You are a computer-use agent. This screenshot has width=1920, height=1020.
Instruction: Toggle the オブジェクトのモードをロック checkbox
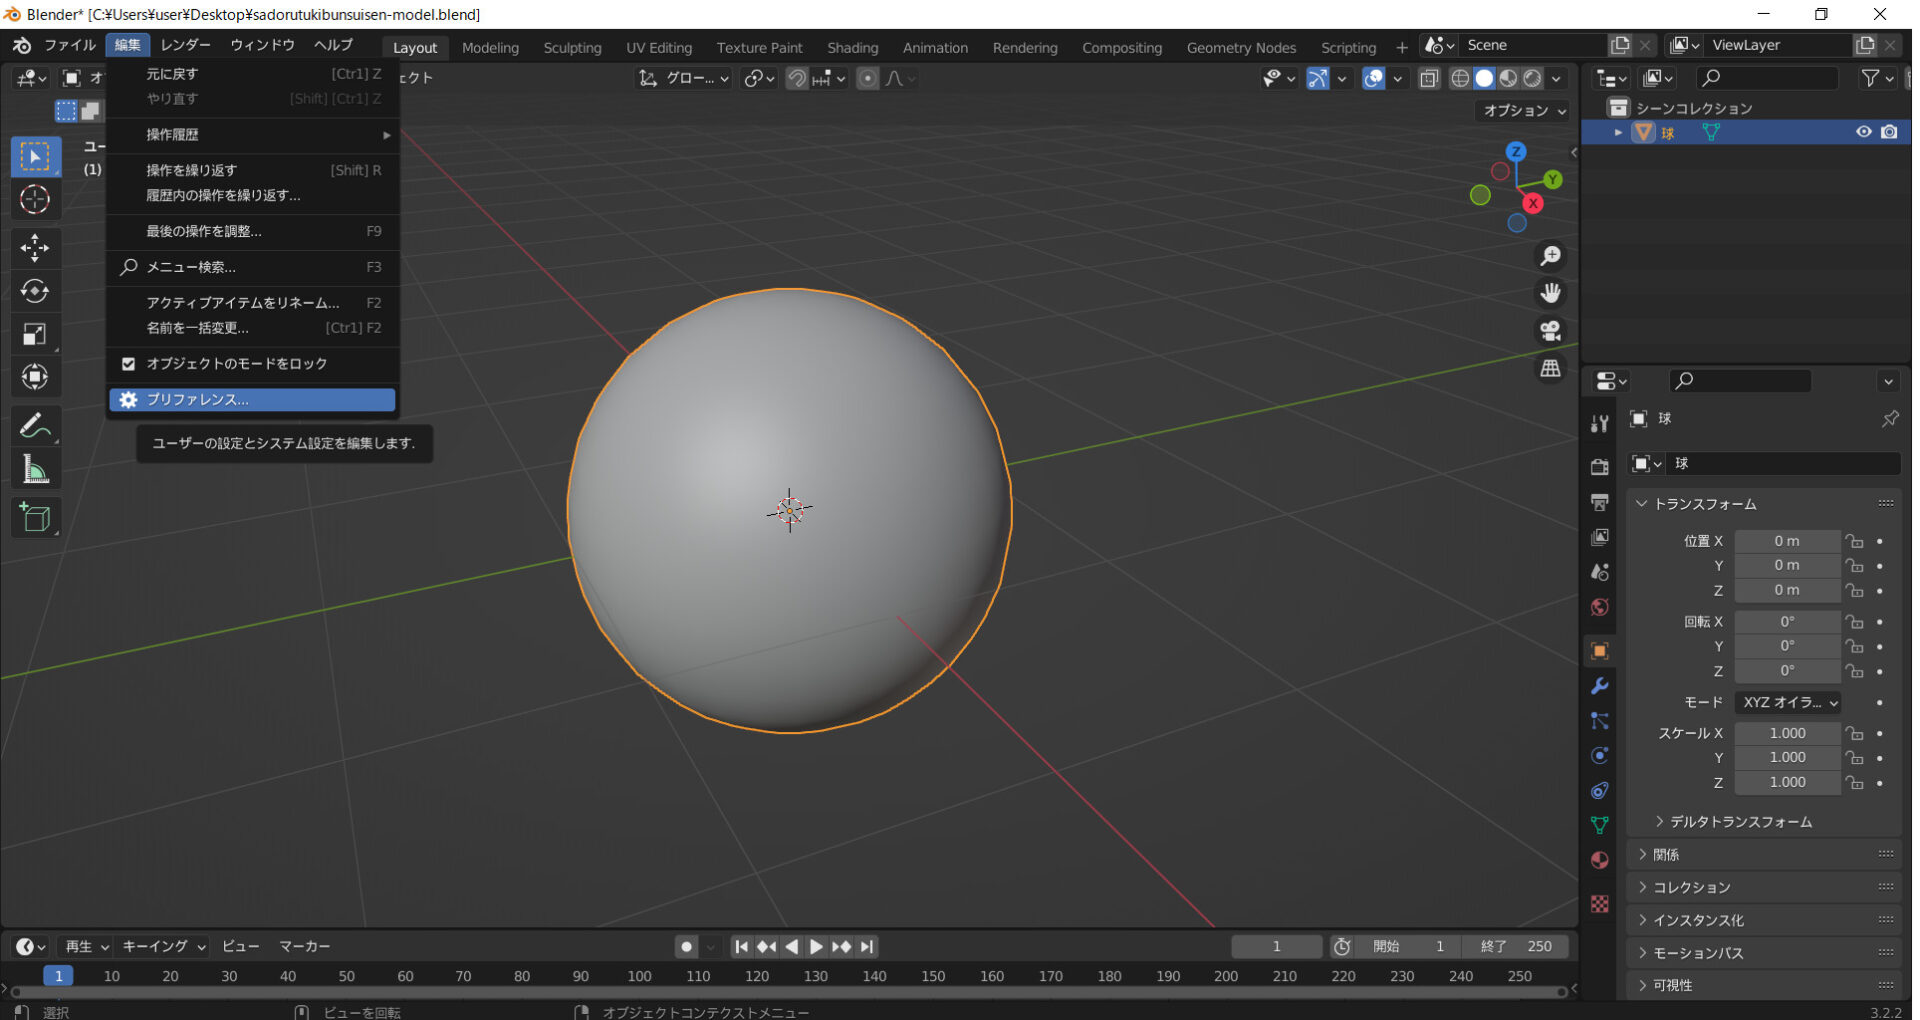tap(128, 364)
